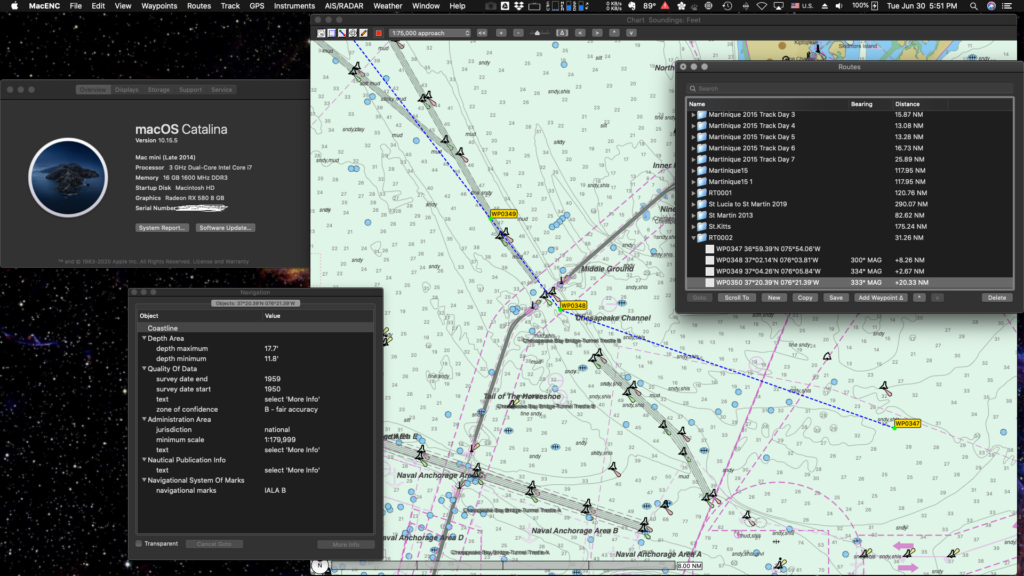This screenshot has height=576, width=1024.
Task: Select the route line drawing tool
Action: point(342,33)
